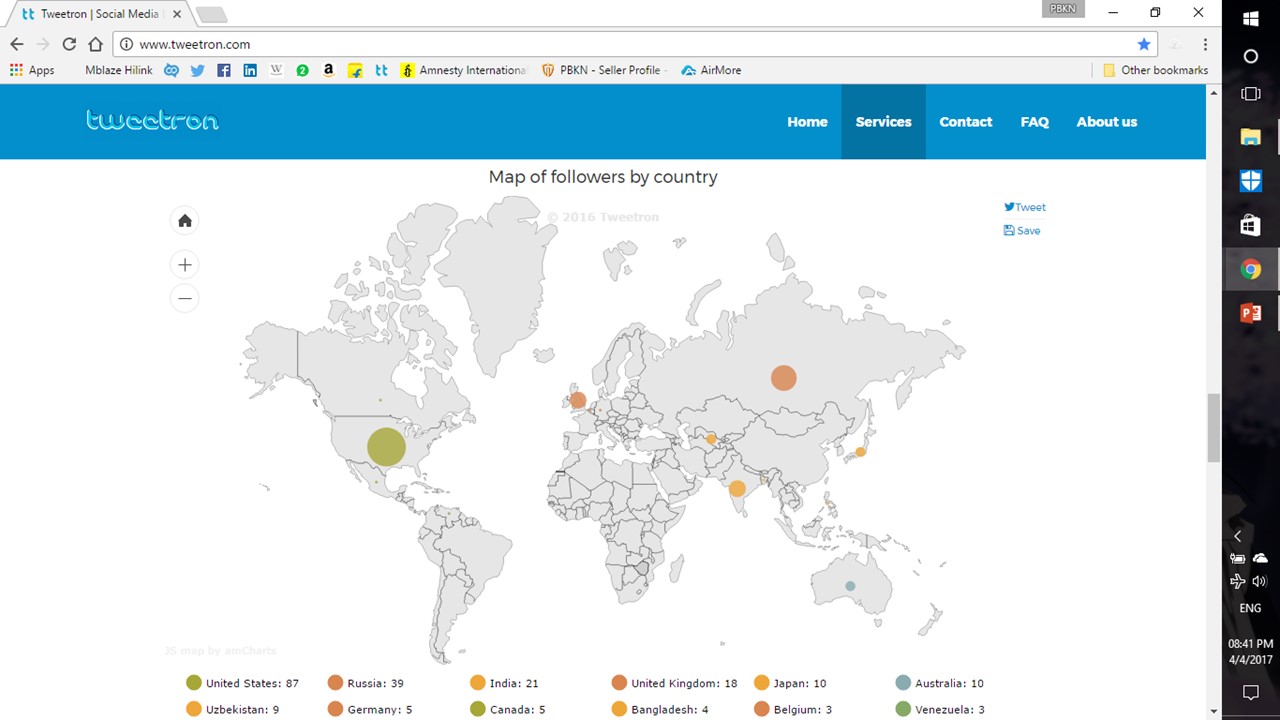Open the FAQ nav item

coord(1034,122)
